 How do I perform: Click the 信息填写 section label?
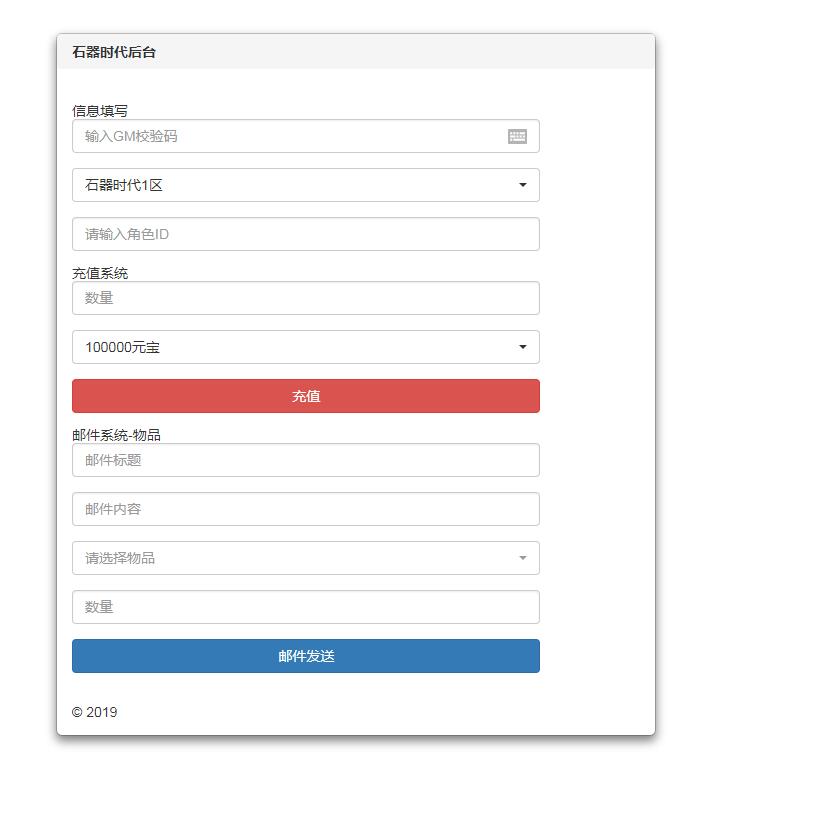pos(100,111)
